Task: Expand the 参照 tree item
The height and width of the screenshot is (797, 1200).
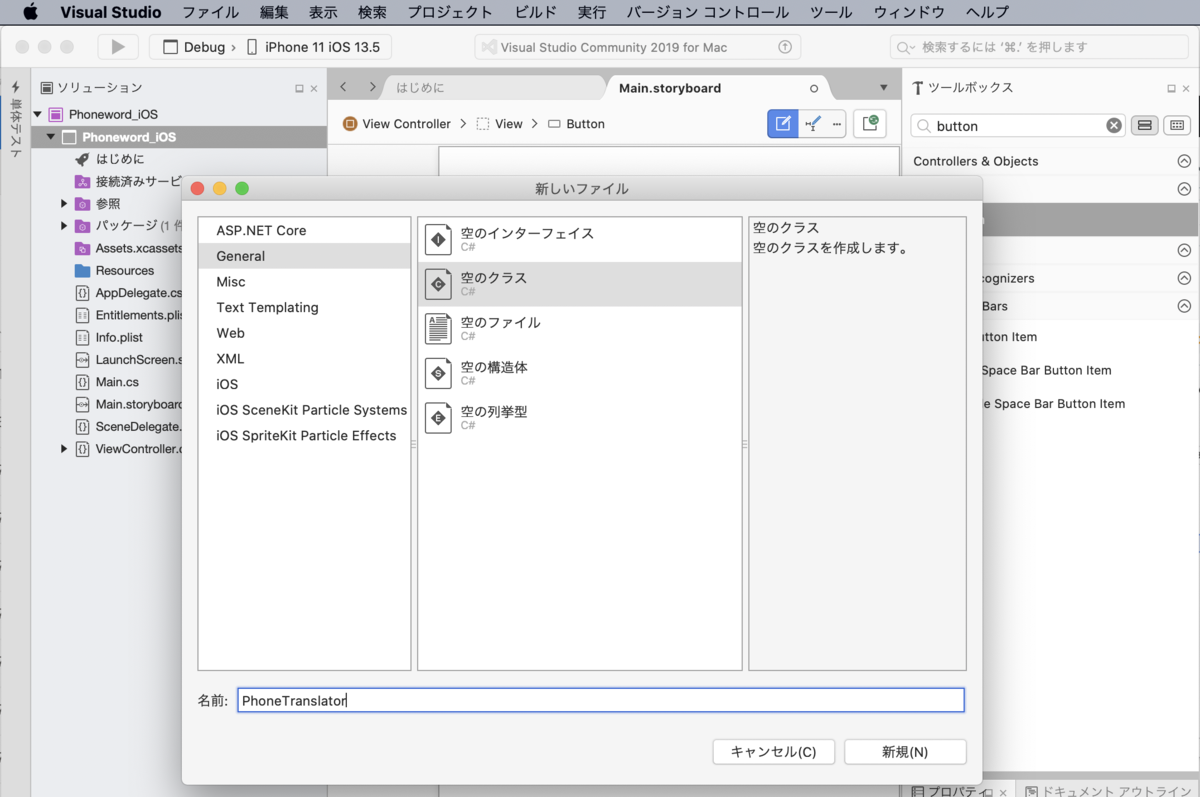Action: click(63, 203)
